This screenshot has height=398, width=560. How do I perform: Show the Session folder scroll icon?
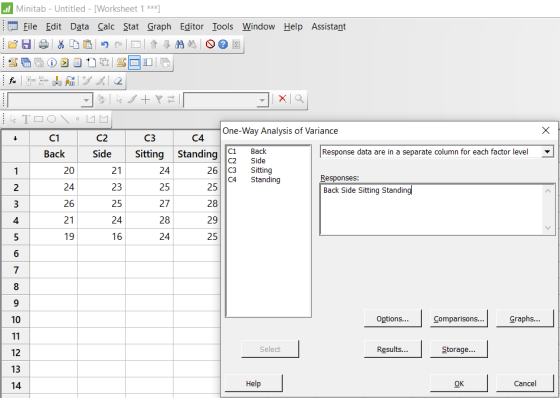click(13, 63)
